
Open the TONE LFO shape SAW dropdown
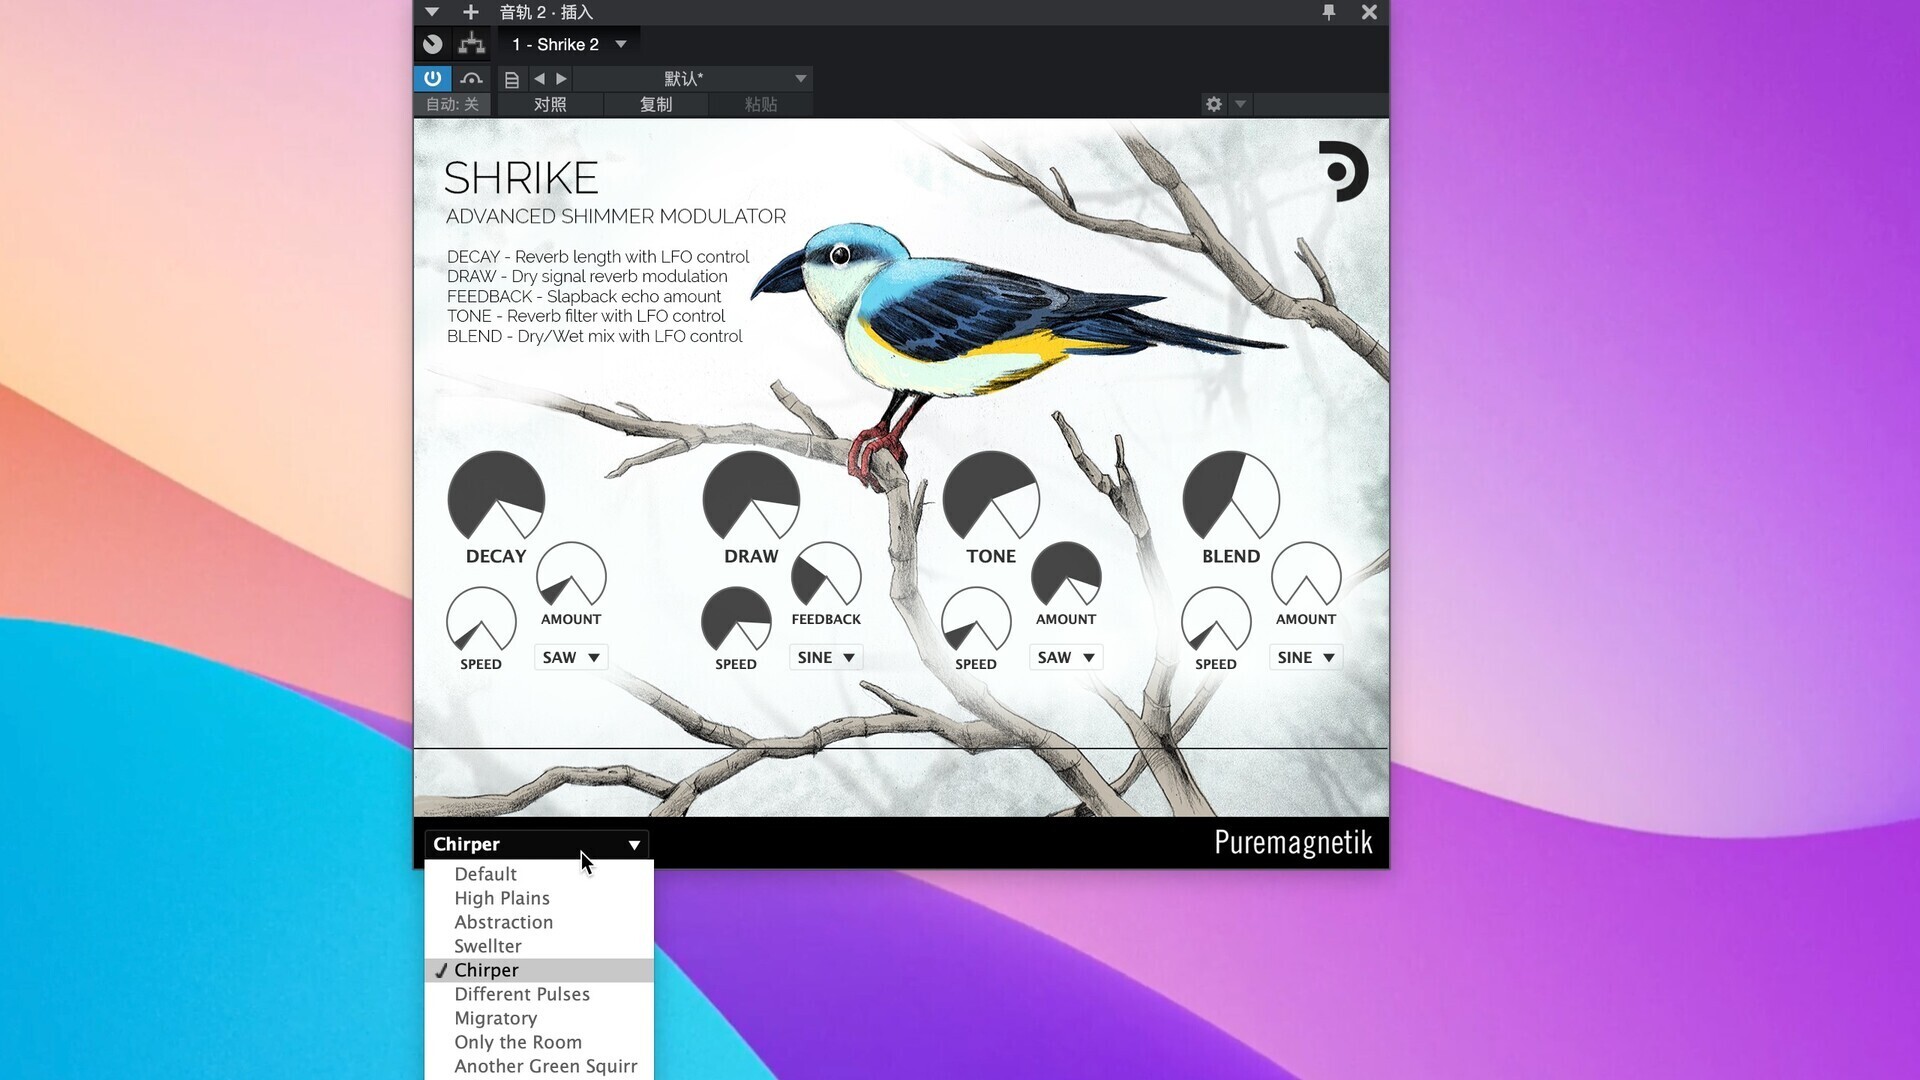coord(1066,657)
